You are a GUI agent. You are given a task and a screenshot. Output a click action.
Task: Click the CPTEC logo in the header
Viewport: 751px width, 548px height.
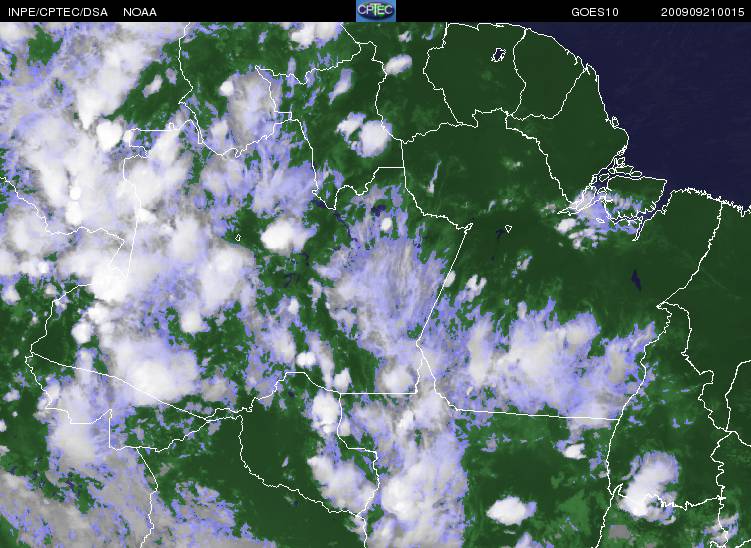[375, 11]
